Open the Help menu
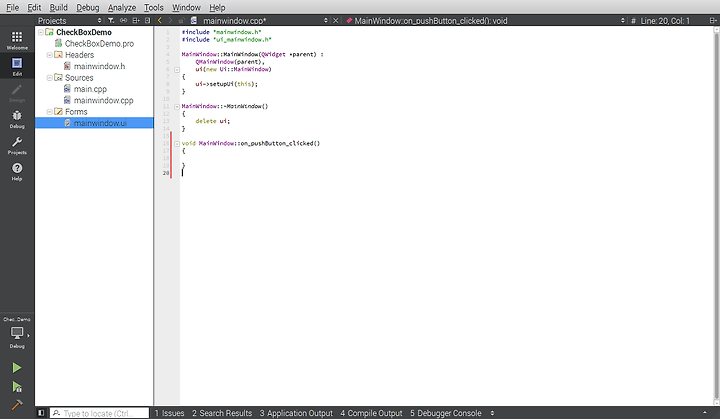This screenshot has height=419, width=720. point(217,7)
